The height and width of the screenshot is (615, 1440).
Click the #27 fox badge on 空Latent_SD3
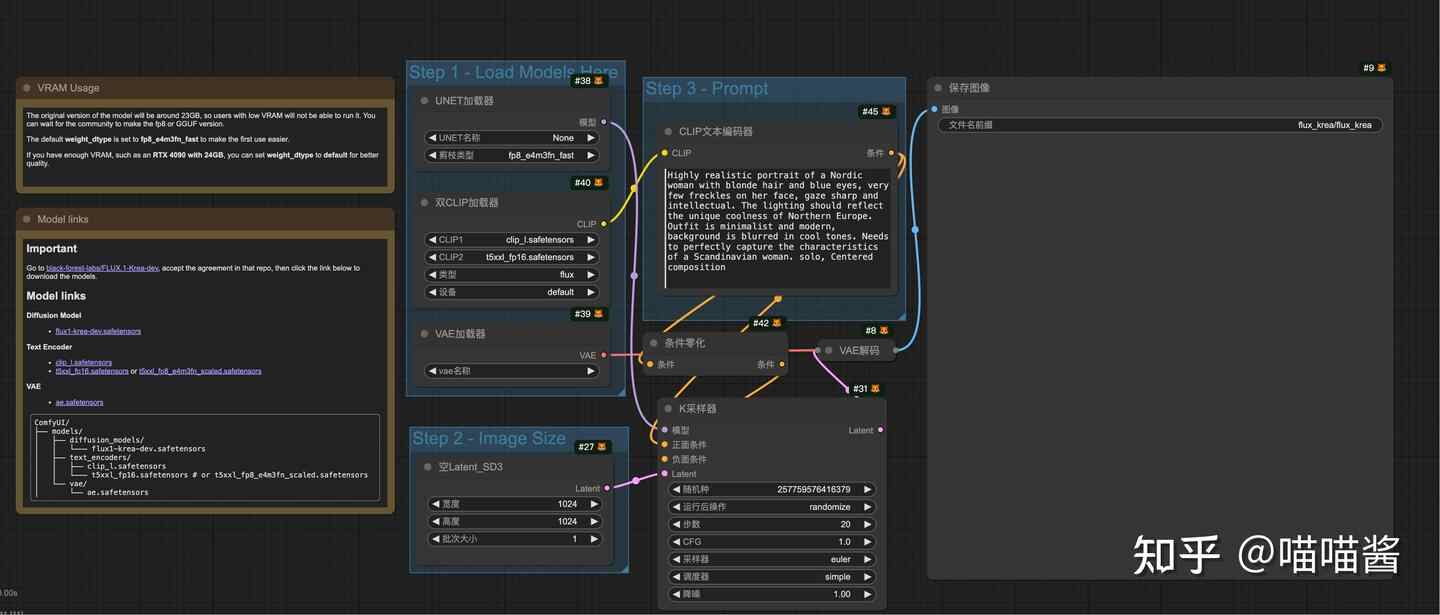(592, 447)
